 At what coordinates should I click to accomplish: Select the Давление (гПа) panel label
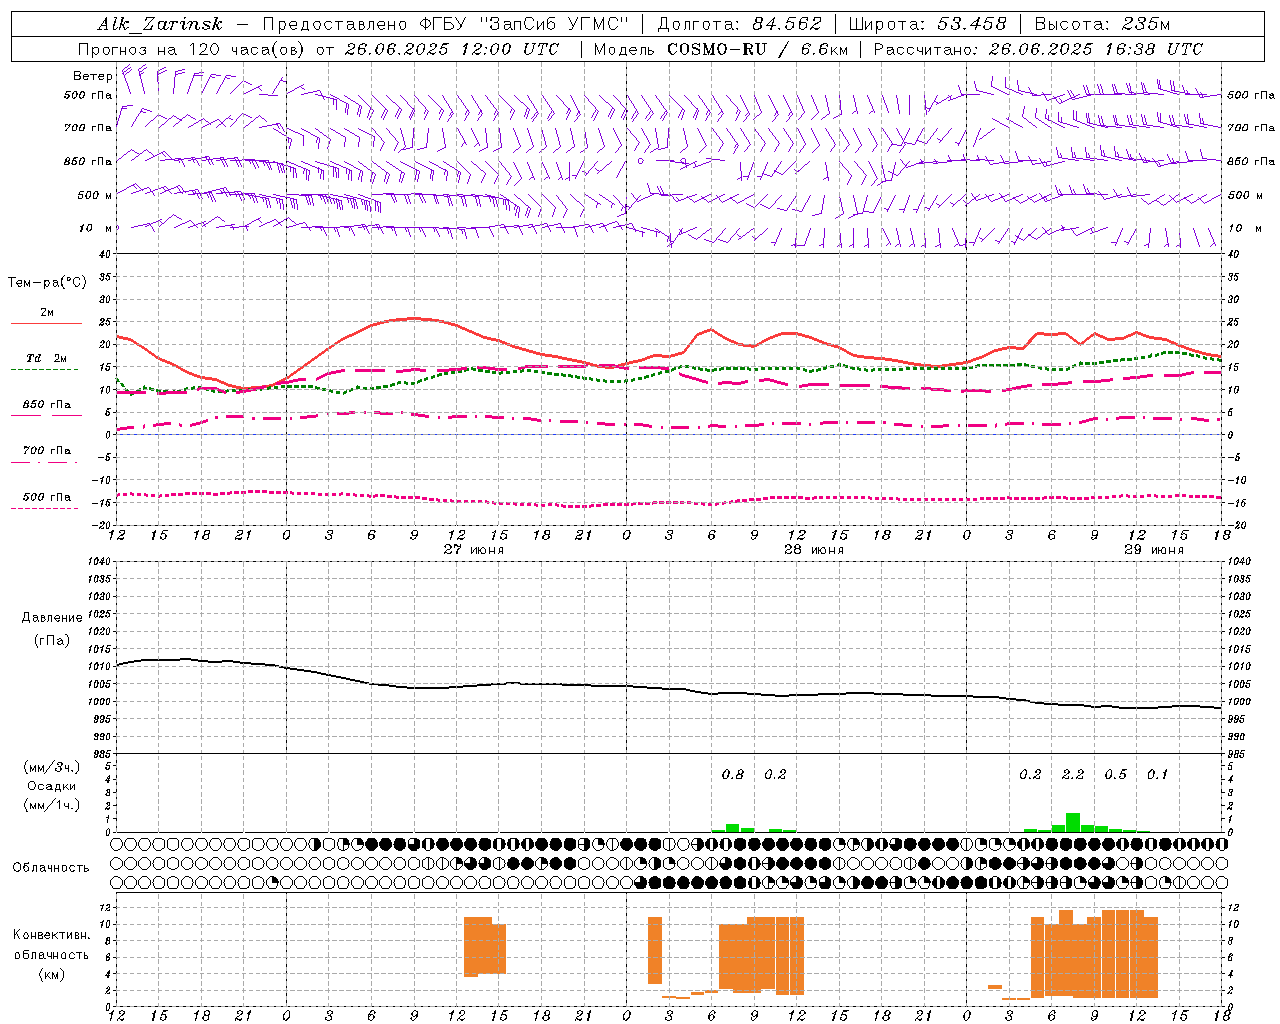pos(52,629)
